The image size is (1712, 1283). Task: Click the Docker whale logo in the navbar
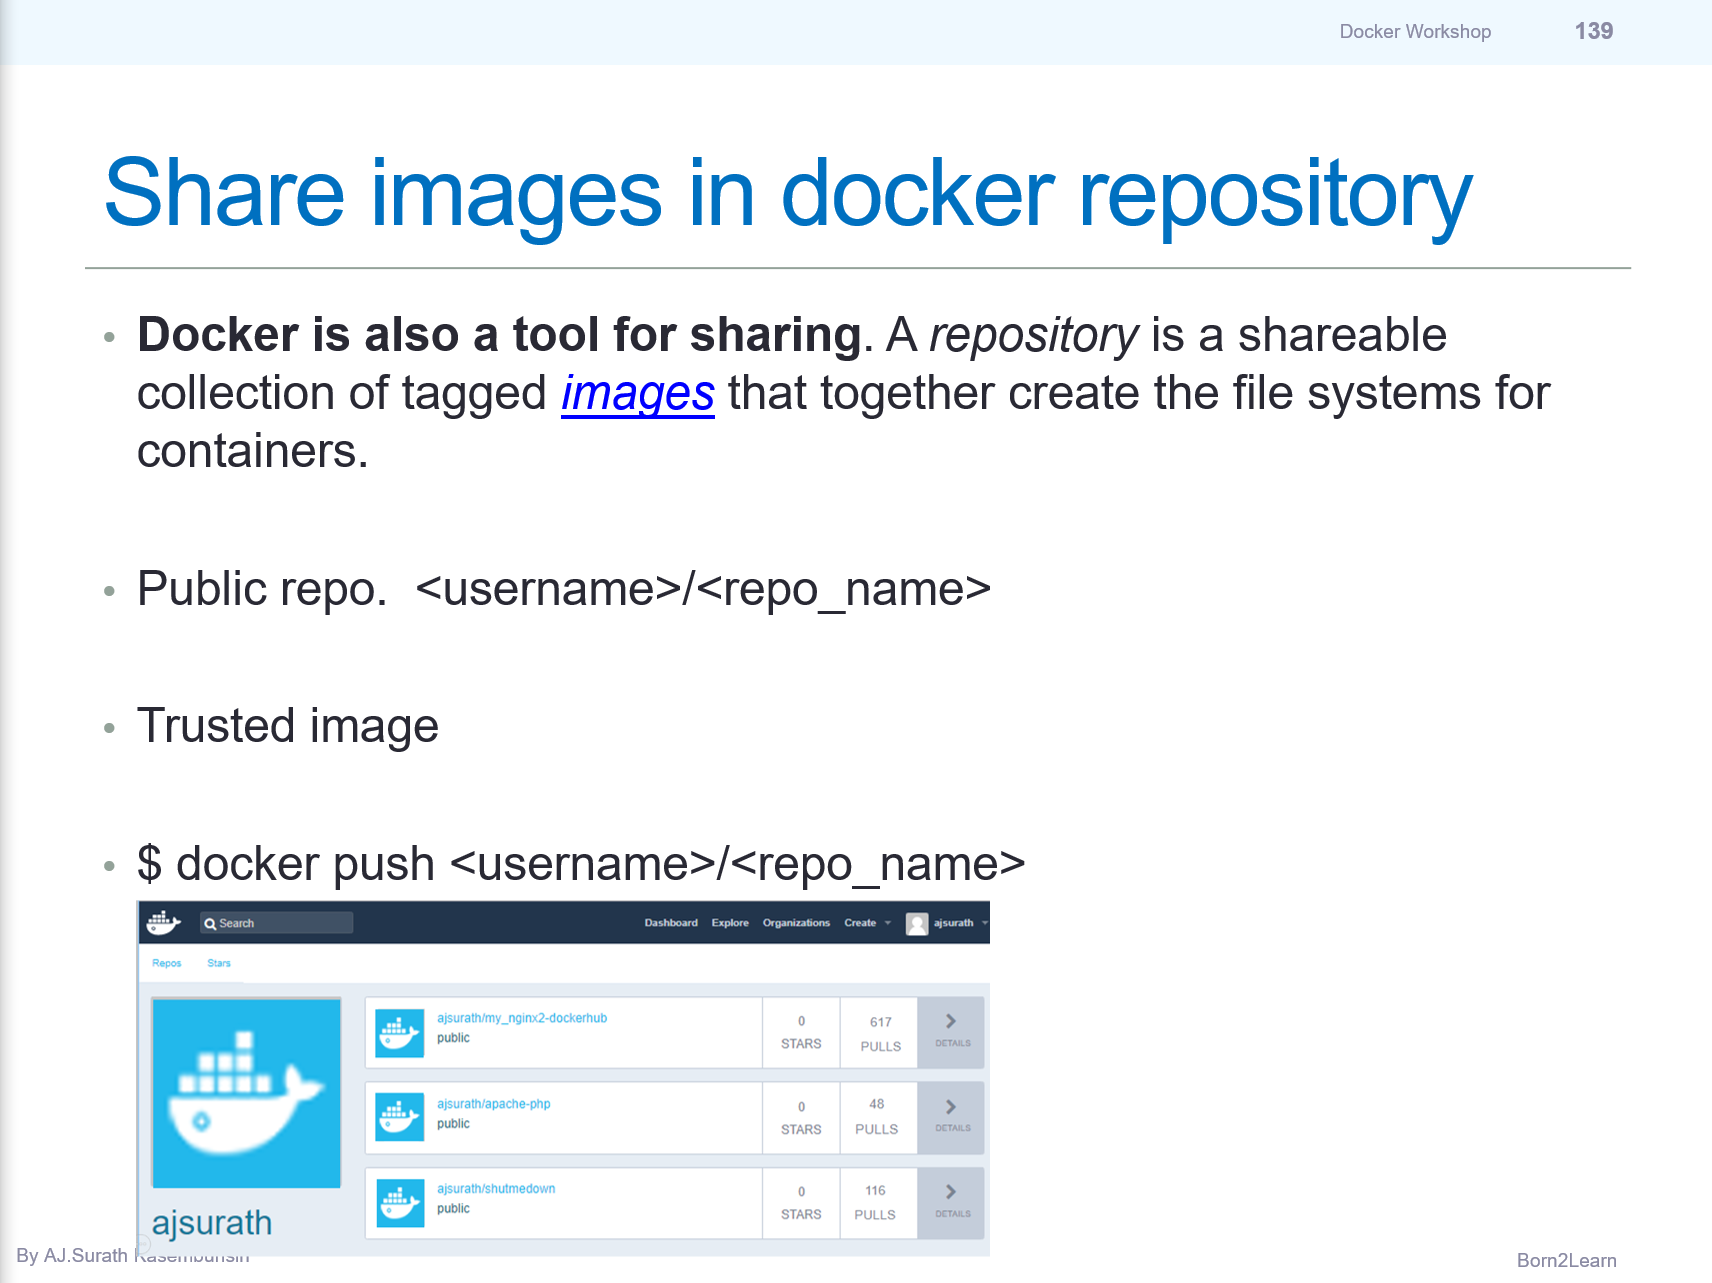click(x=164, y=922)
